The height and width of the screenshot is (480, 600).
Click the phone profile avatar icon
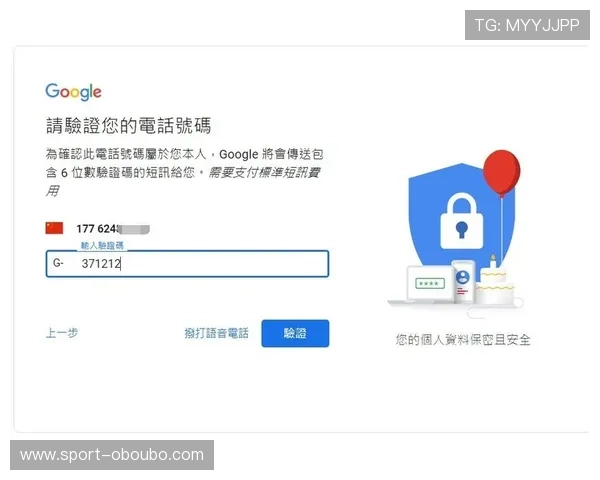[463, 277]
